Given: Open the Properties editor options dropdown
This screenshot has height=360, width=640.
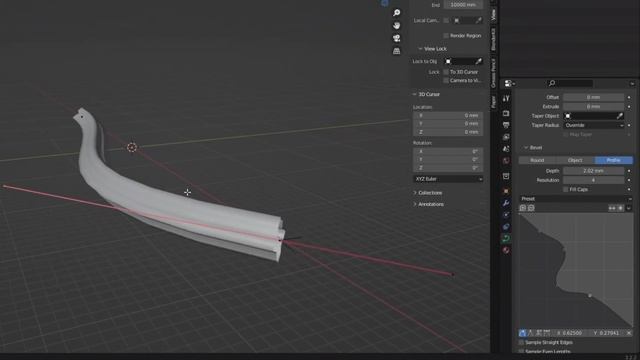Looking at the screenshot, I should coord(632,83).
